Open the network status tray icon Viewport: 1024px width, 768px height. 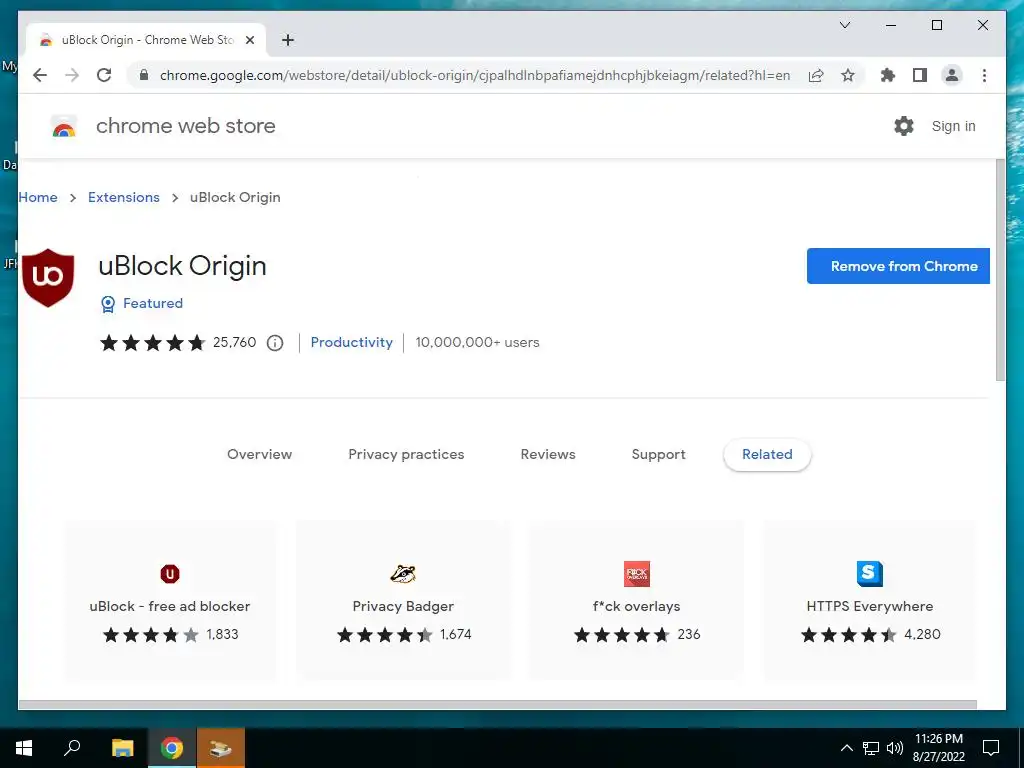pyautogui.click(x=871, y=748)
